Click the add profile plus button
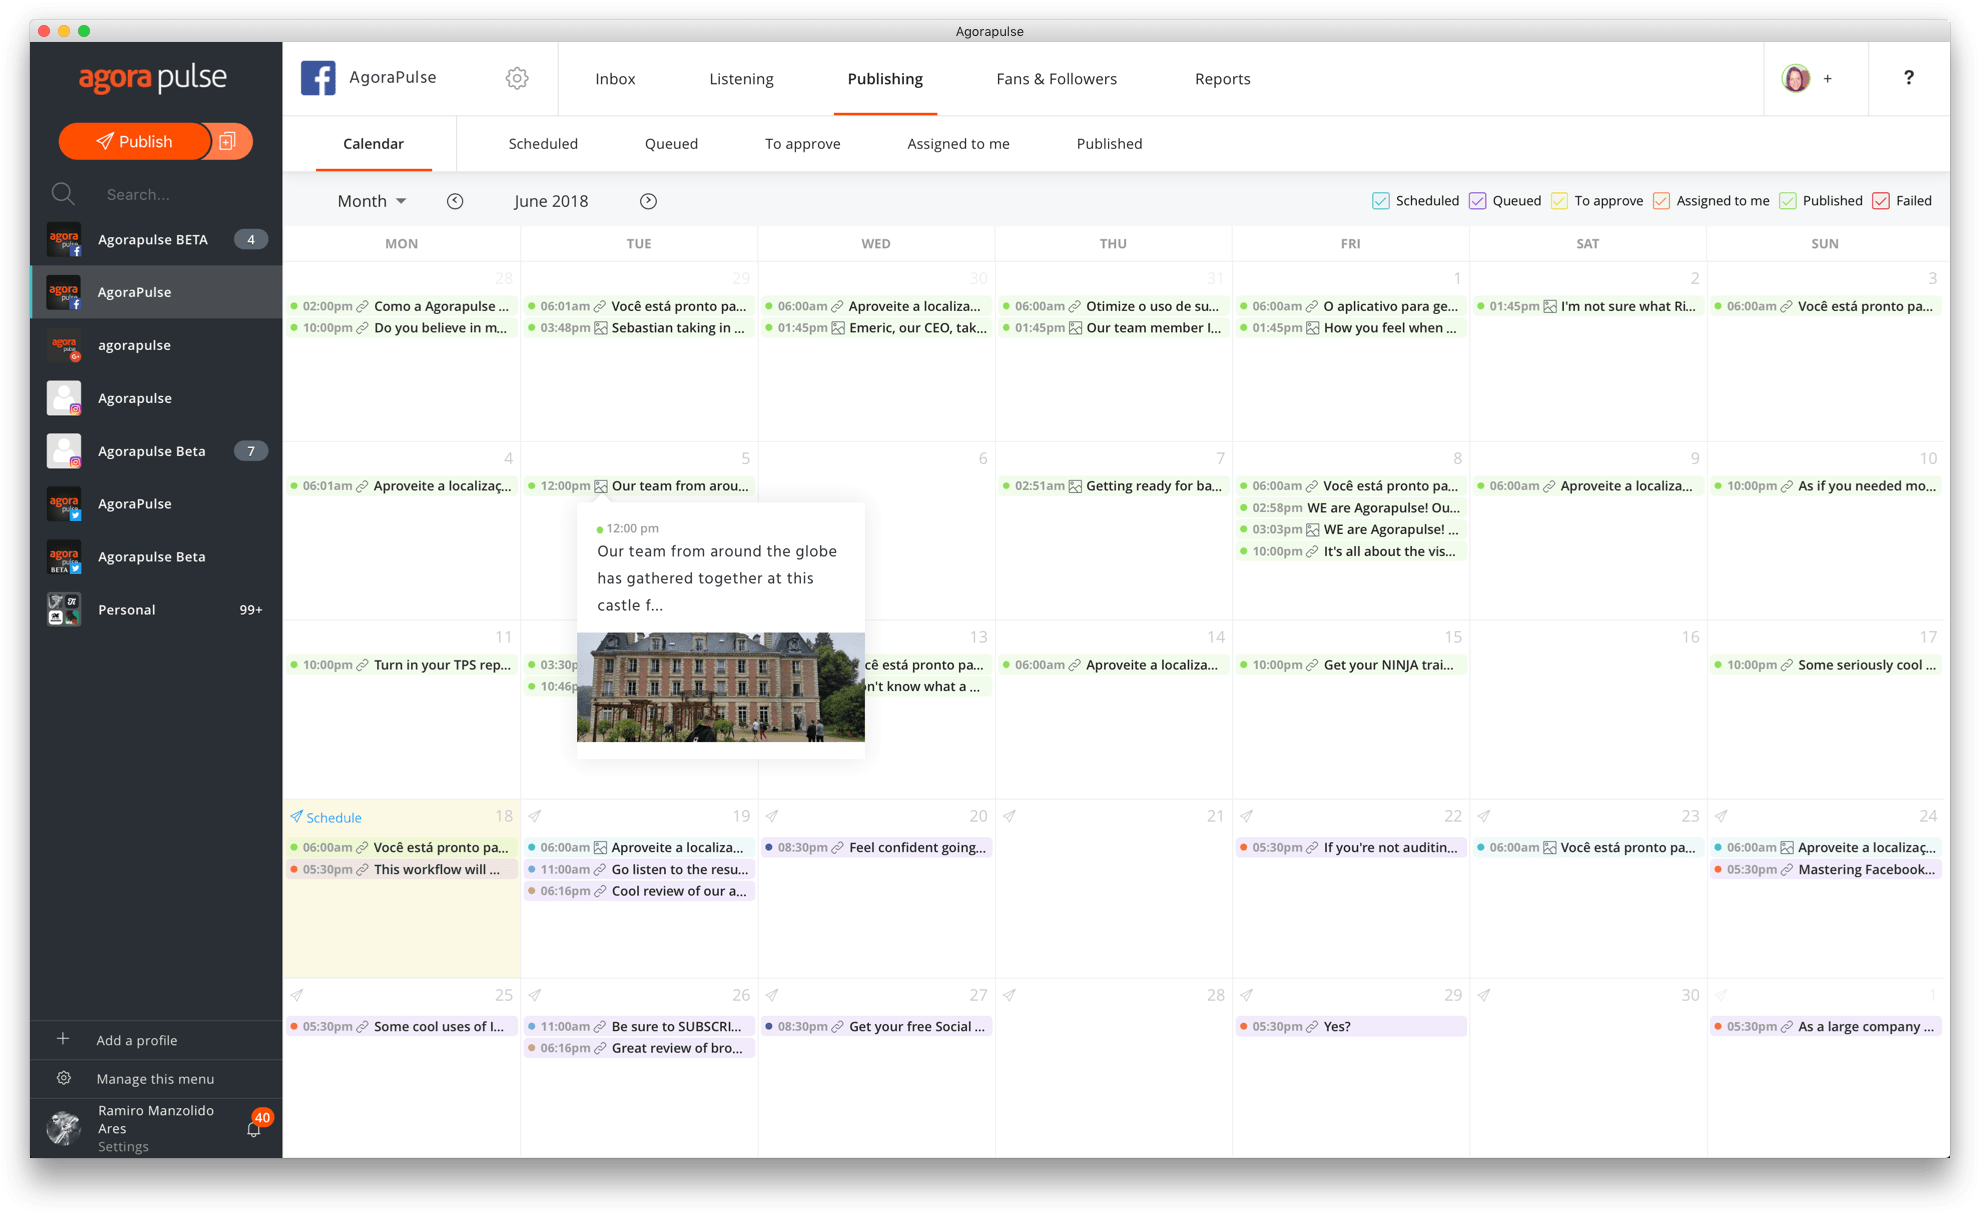The height and width of the screenshot is (1213, 1980). [62, 1041]
